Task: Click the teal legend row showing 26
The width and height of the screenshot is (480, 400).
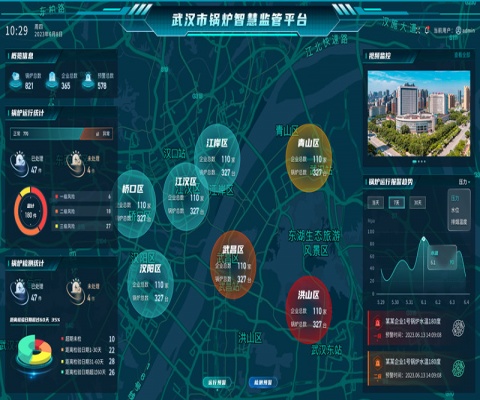Action: coord(88,372)
